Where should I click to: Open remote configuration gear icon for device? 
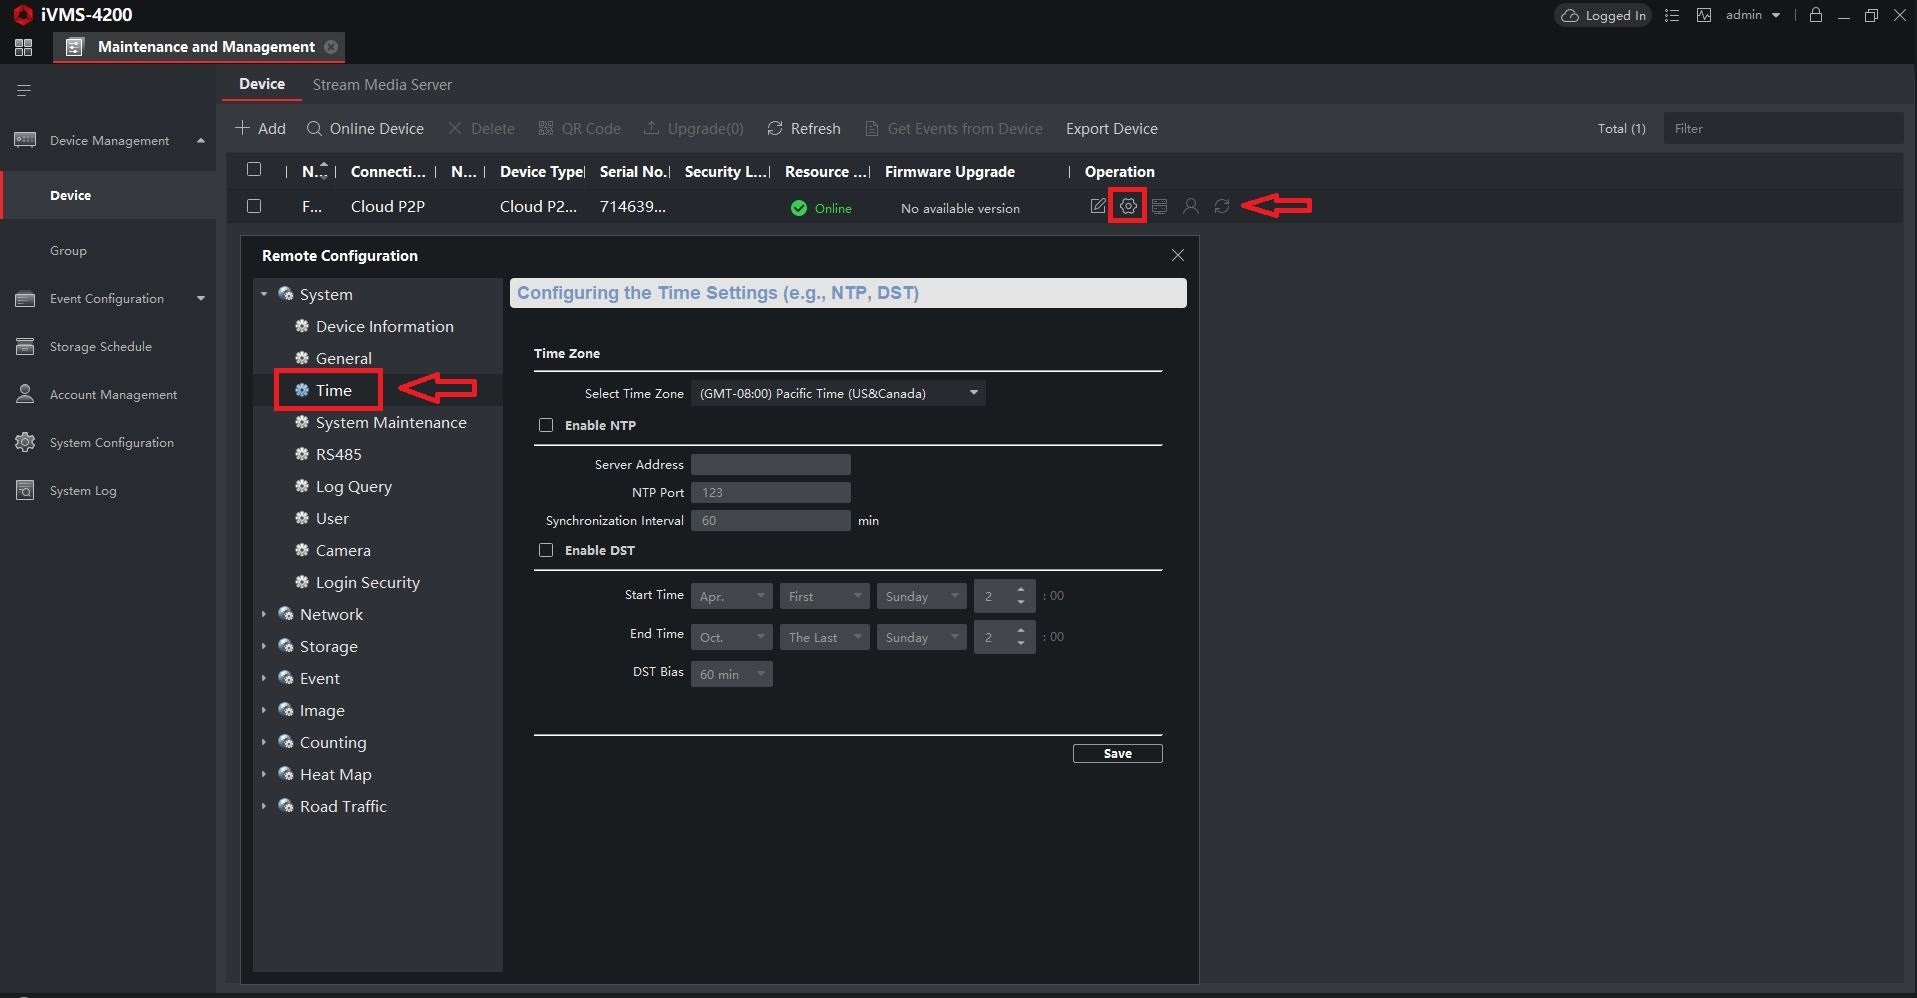1128,206
